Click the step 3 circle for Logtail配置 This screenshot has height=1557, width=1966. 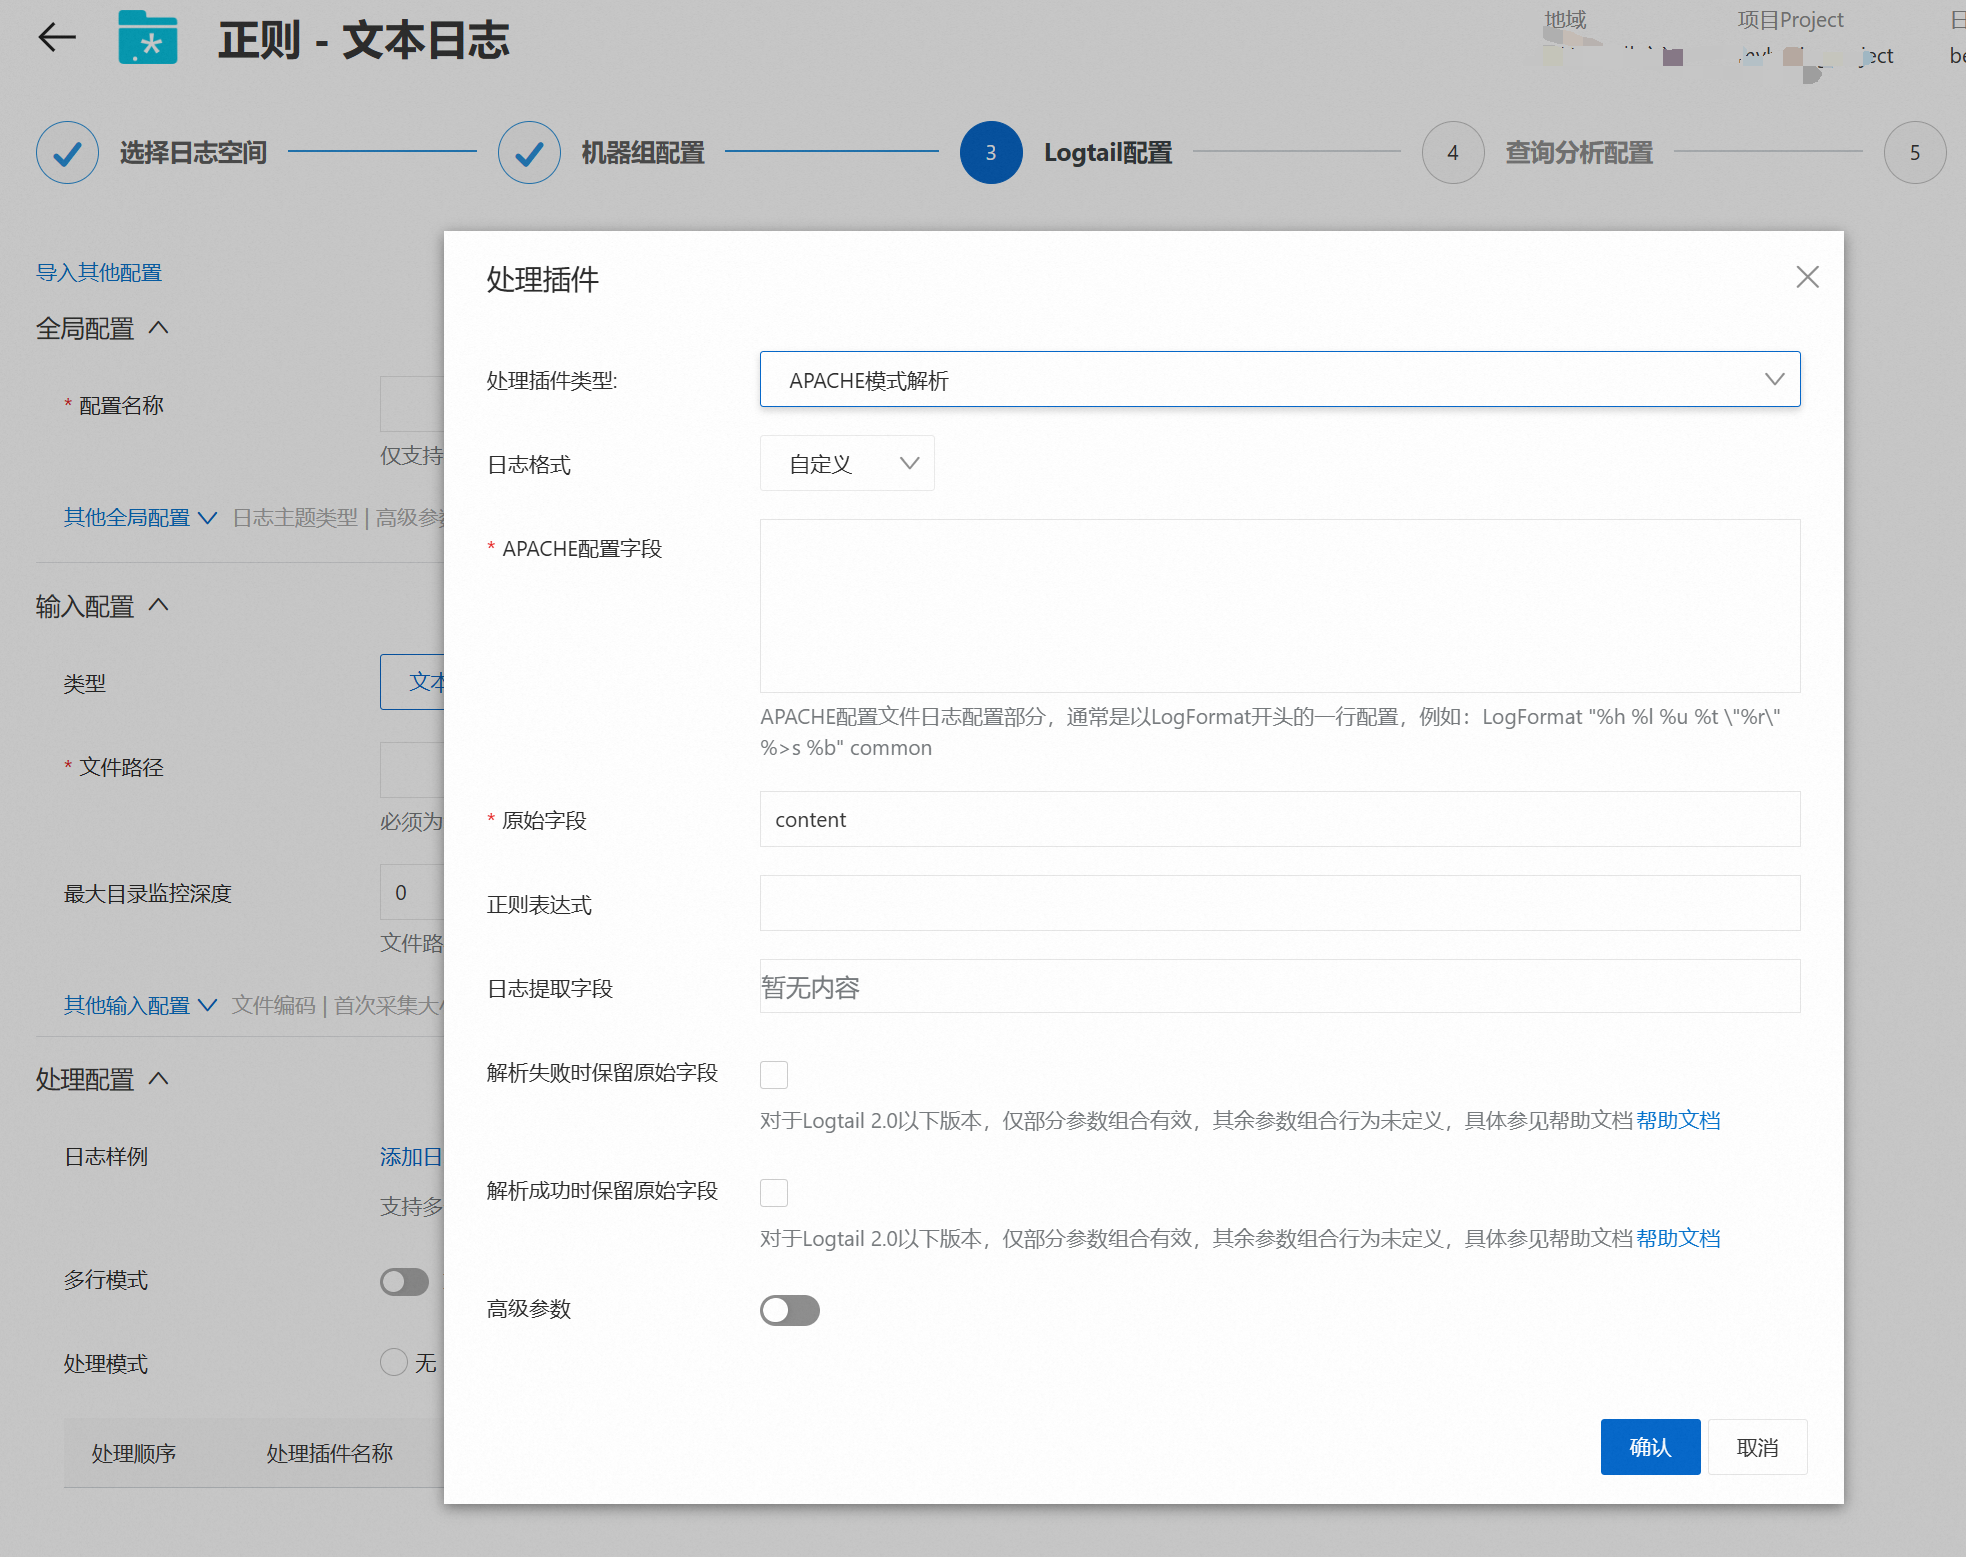tap(991, 152)
